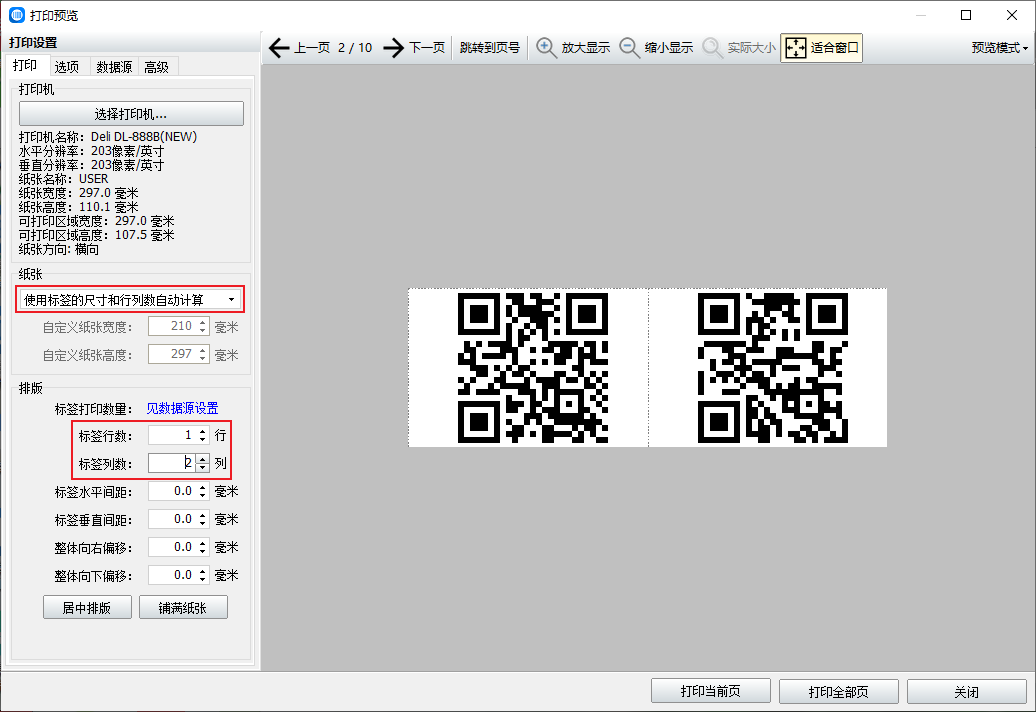The width and height of the screenshot is (1036, 712).
Task: Click the 整体向下偏移 input field
Action: [172, 575]
